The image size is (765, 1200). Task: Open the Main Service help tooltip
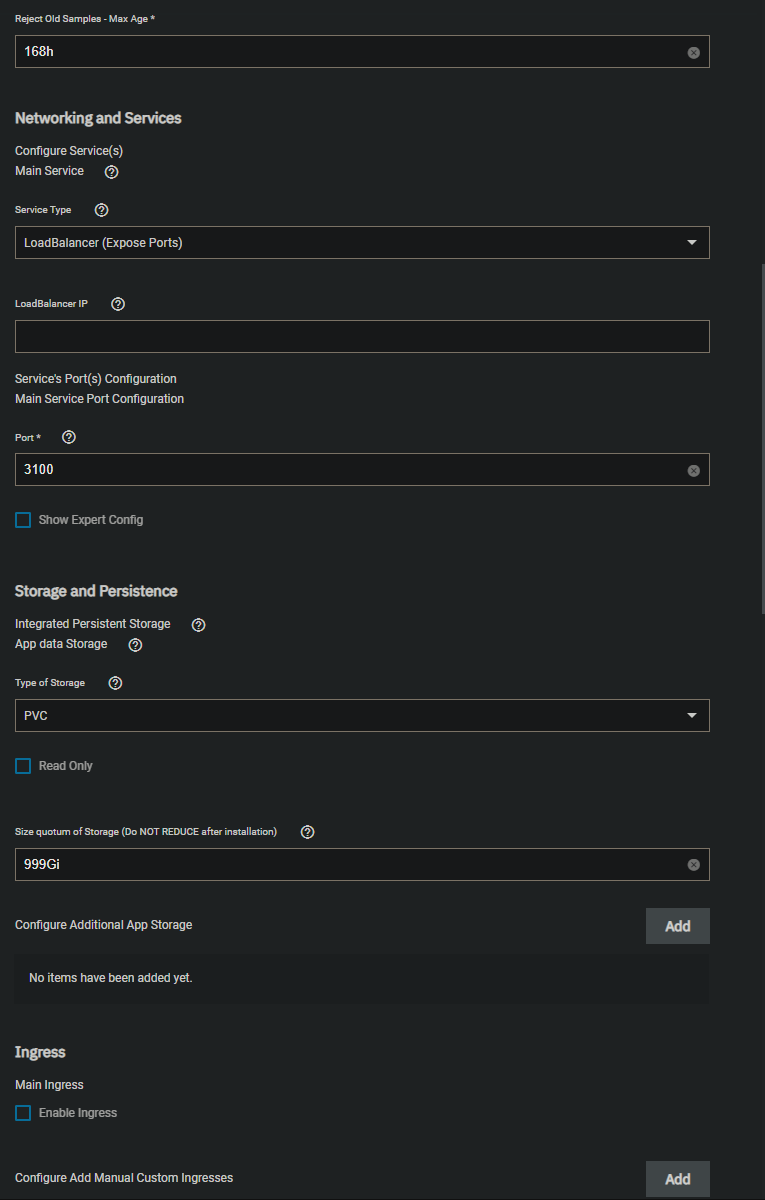[110, 171]
